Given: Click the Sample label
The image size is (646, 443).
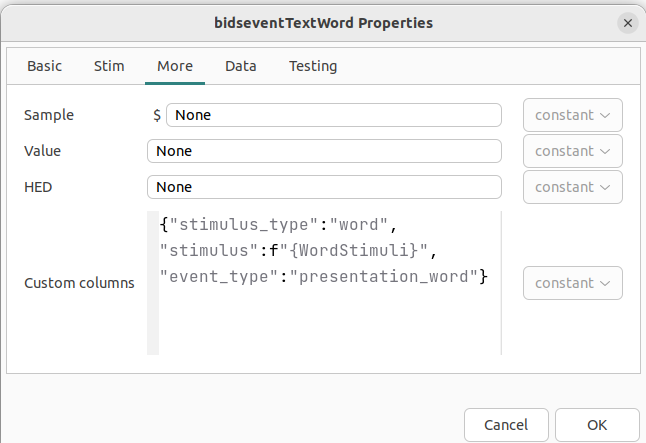Looking at the screenshot, I should [x=49, y=115].
